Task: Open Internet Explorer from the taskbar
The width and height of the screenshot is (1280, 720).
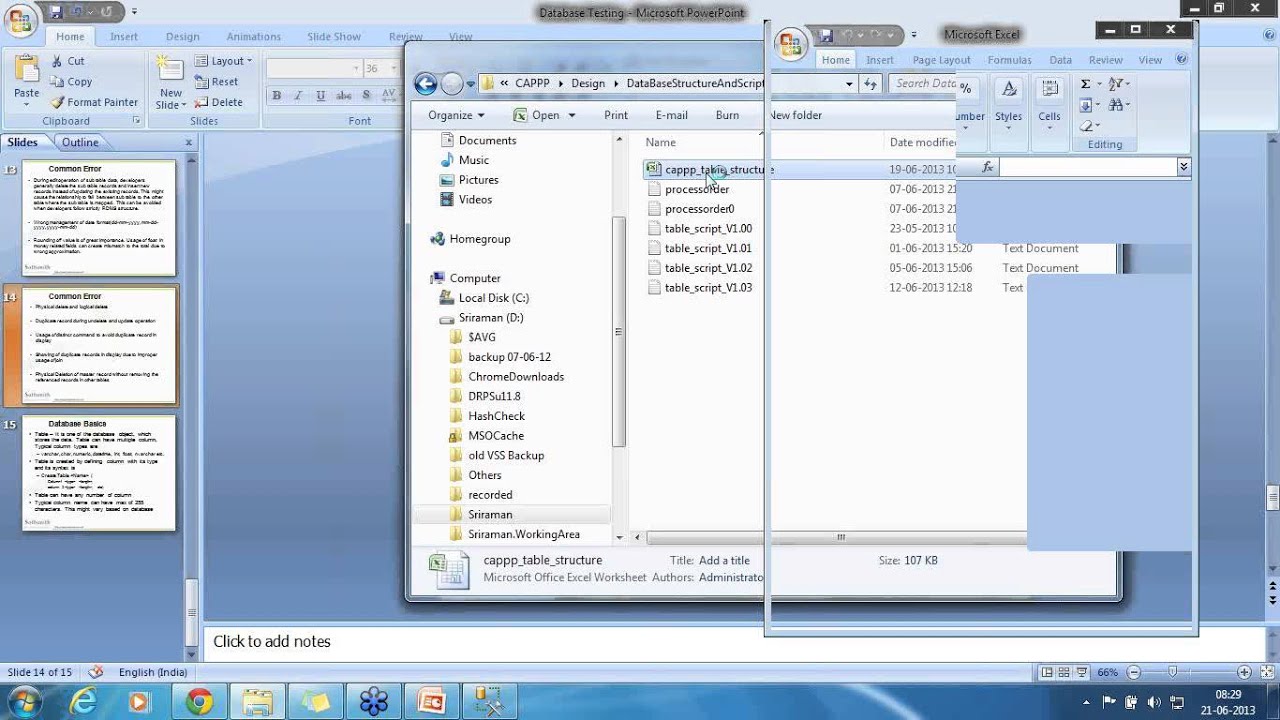Action: pos(84,702)
